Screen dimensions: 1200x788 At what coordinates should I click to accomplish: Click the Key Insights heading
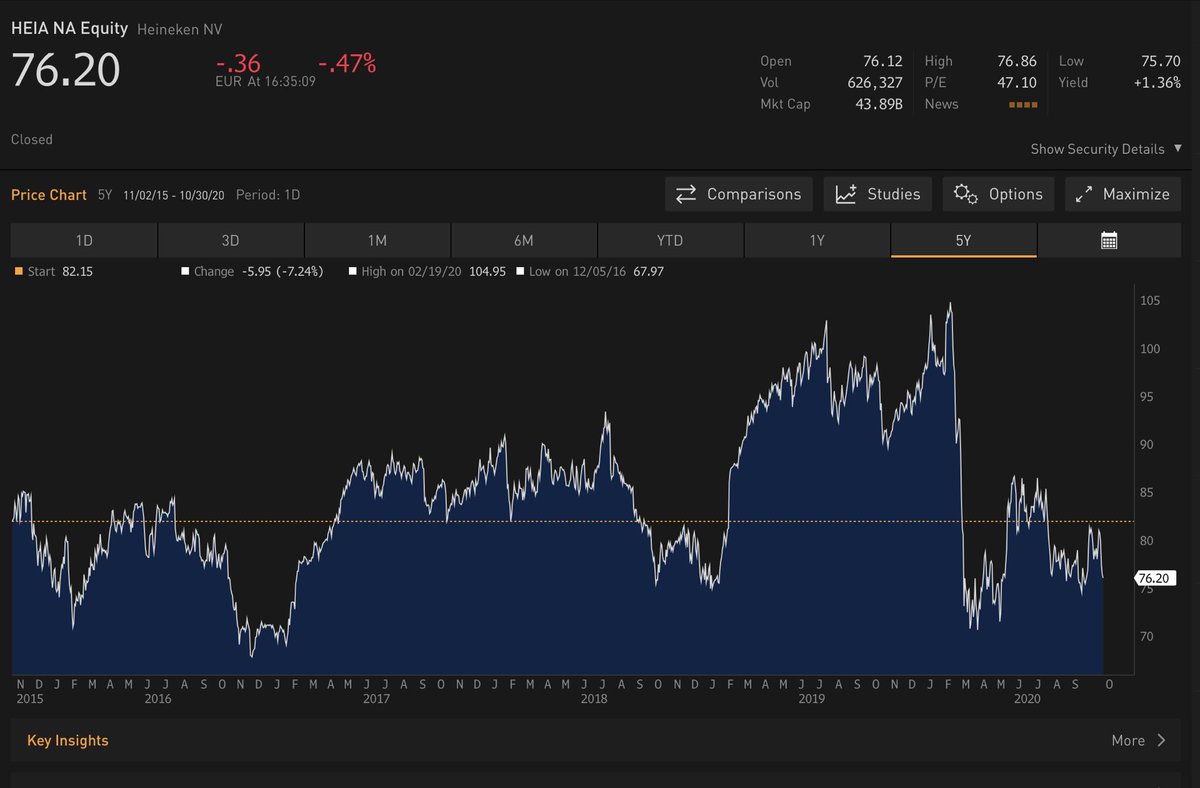tap(68, 741)
